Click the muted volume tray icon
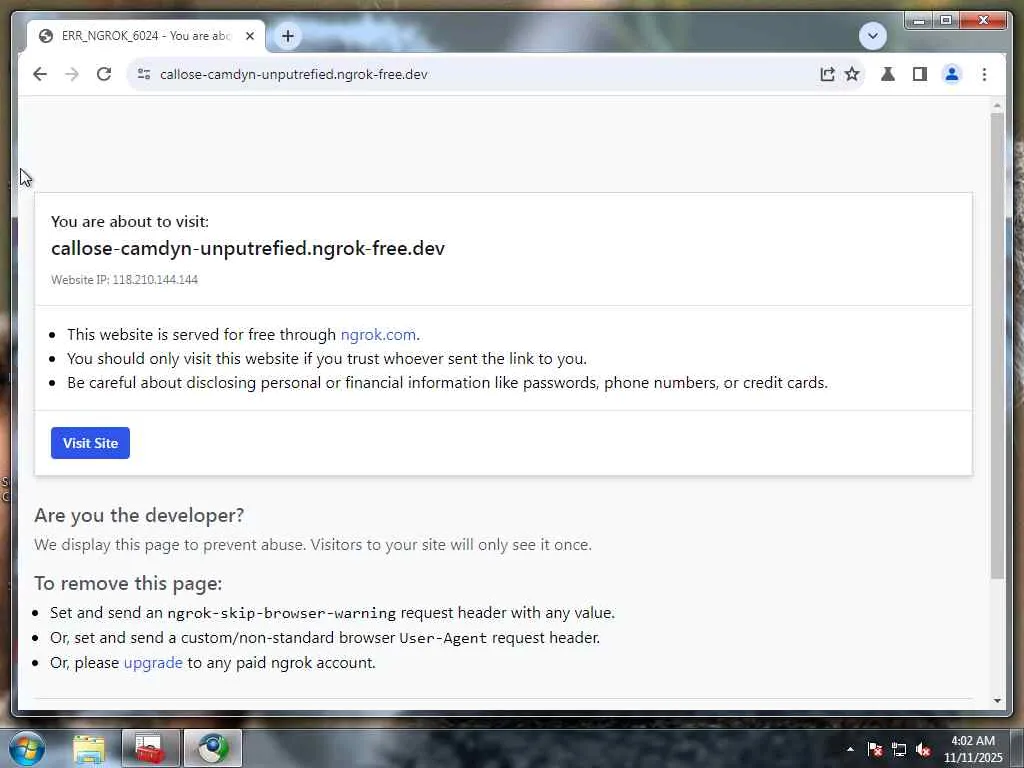The image size is (1024, 768). pos(923,749)
